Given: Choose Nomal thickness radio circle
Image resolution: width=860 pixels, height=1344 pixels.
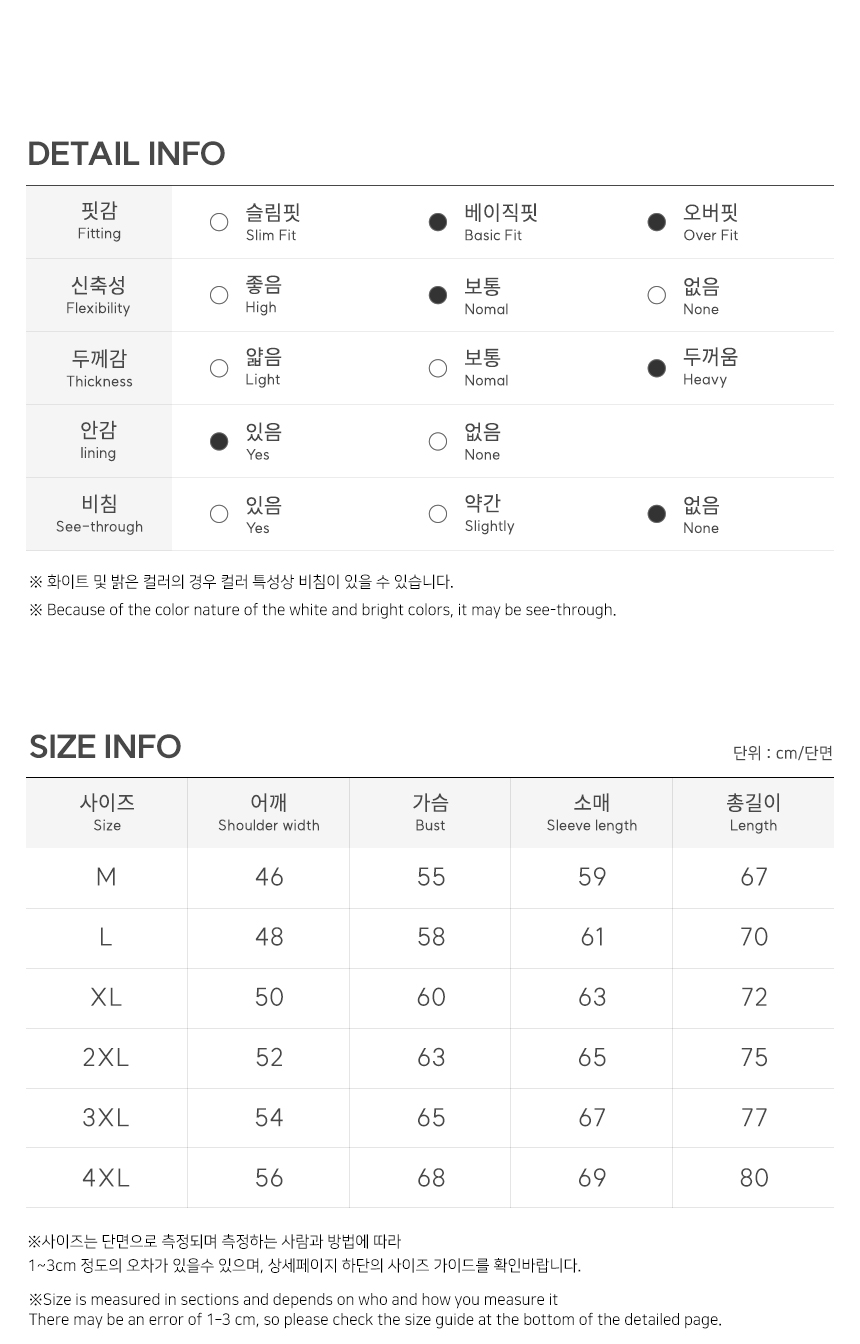Looking at the screenshot, I should [438, 368].
